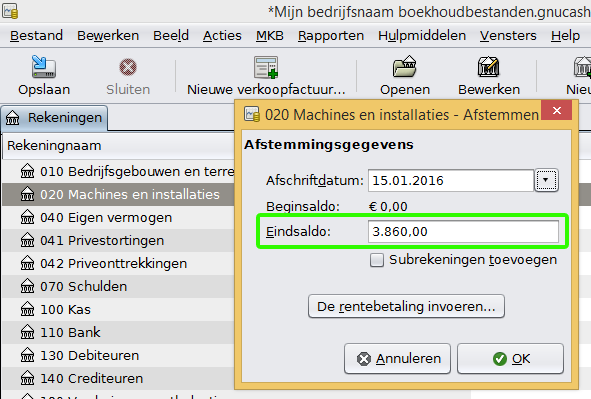
Task: Click bank icon of 110 Bank
Action: 27,332
